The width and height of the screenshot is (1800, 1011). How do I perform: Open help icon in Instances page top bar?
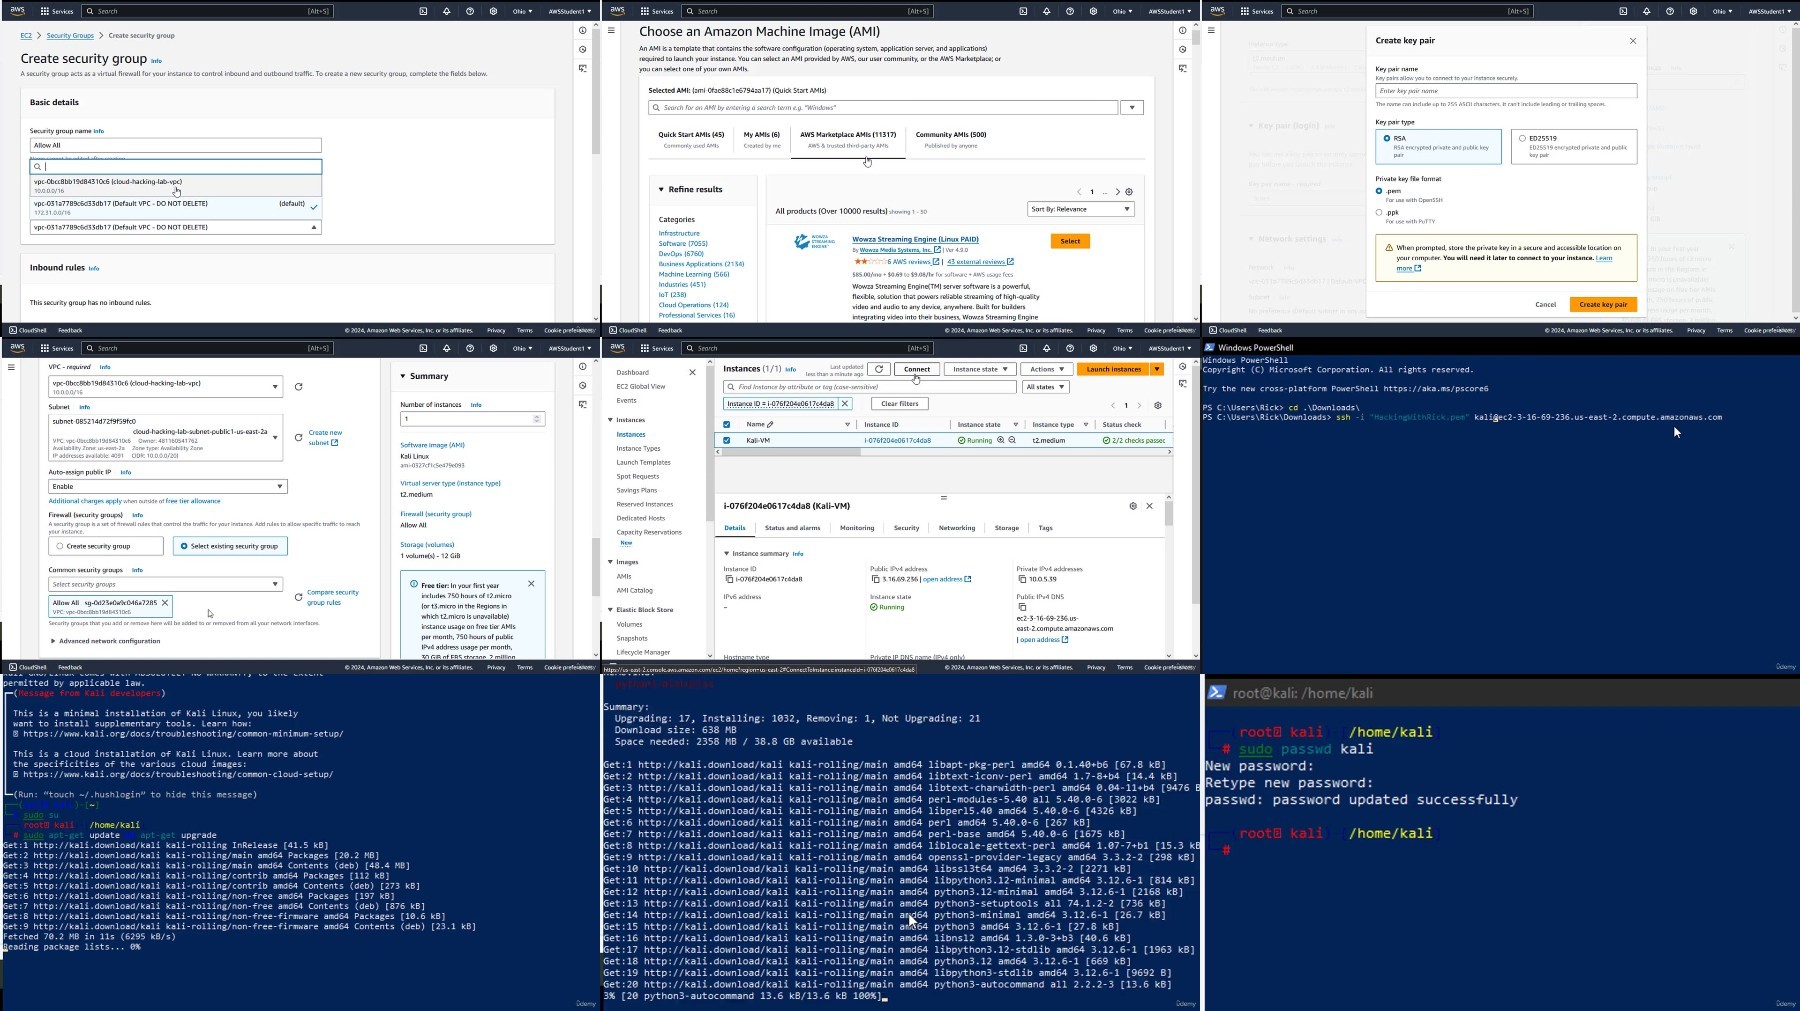(x=1070, y=348)
